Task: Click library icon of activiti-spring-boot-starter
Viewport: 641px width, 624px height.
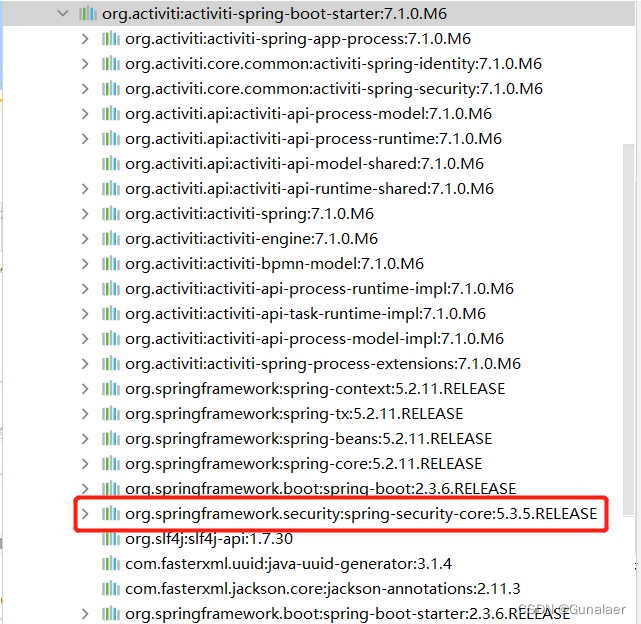Action: (x=87, y=13)
